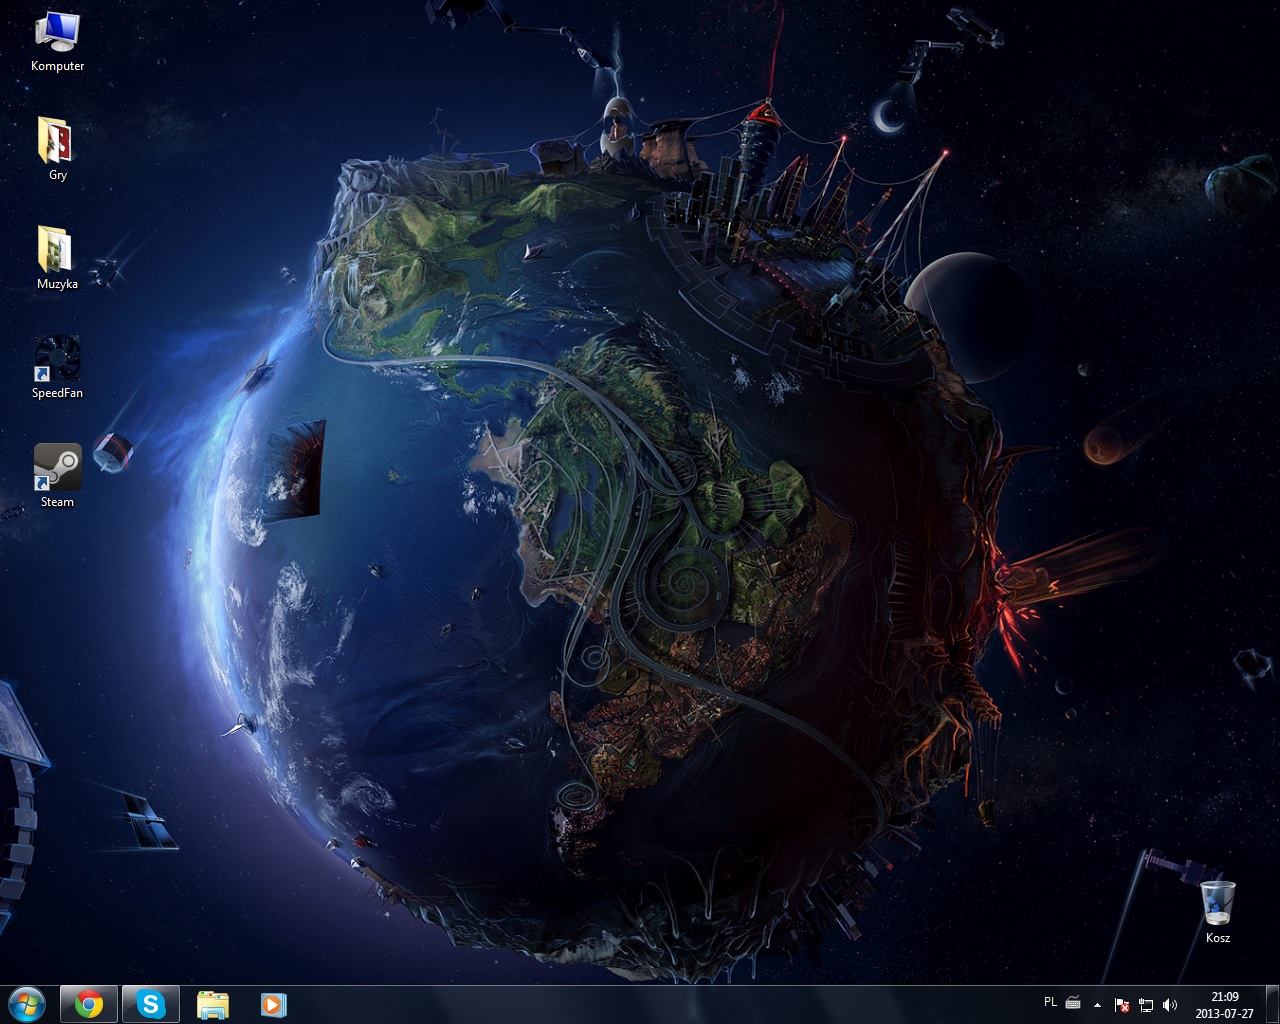Open Google Chrome from the taskbar
The image size is (1280, 1024).
click(89, 1004)
